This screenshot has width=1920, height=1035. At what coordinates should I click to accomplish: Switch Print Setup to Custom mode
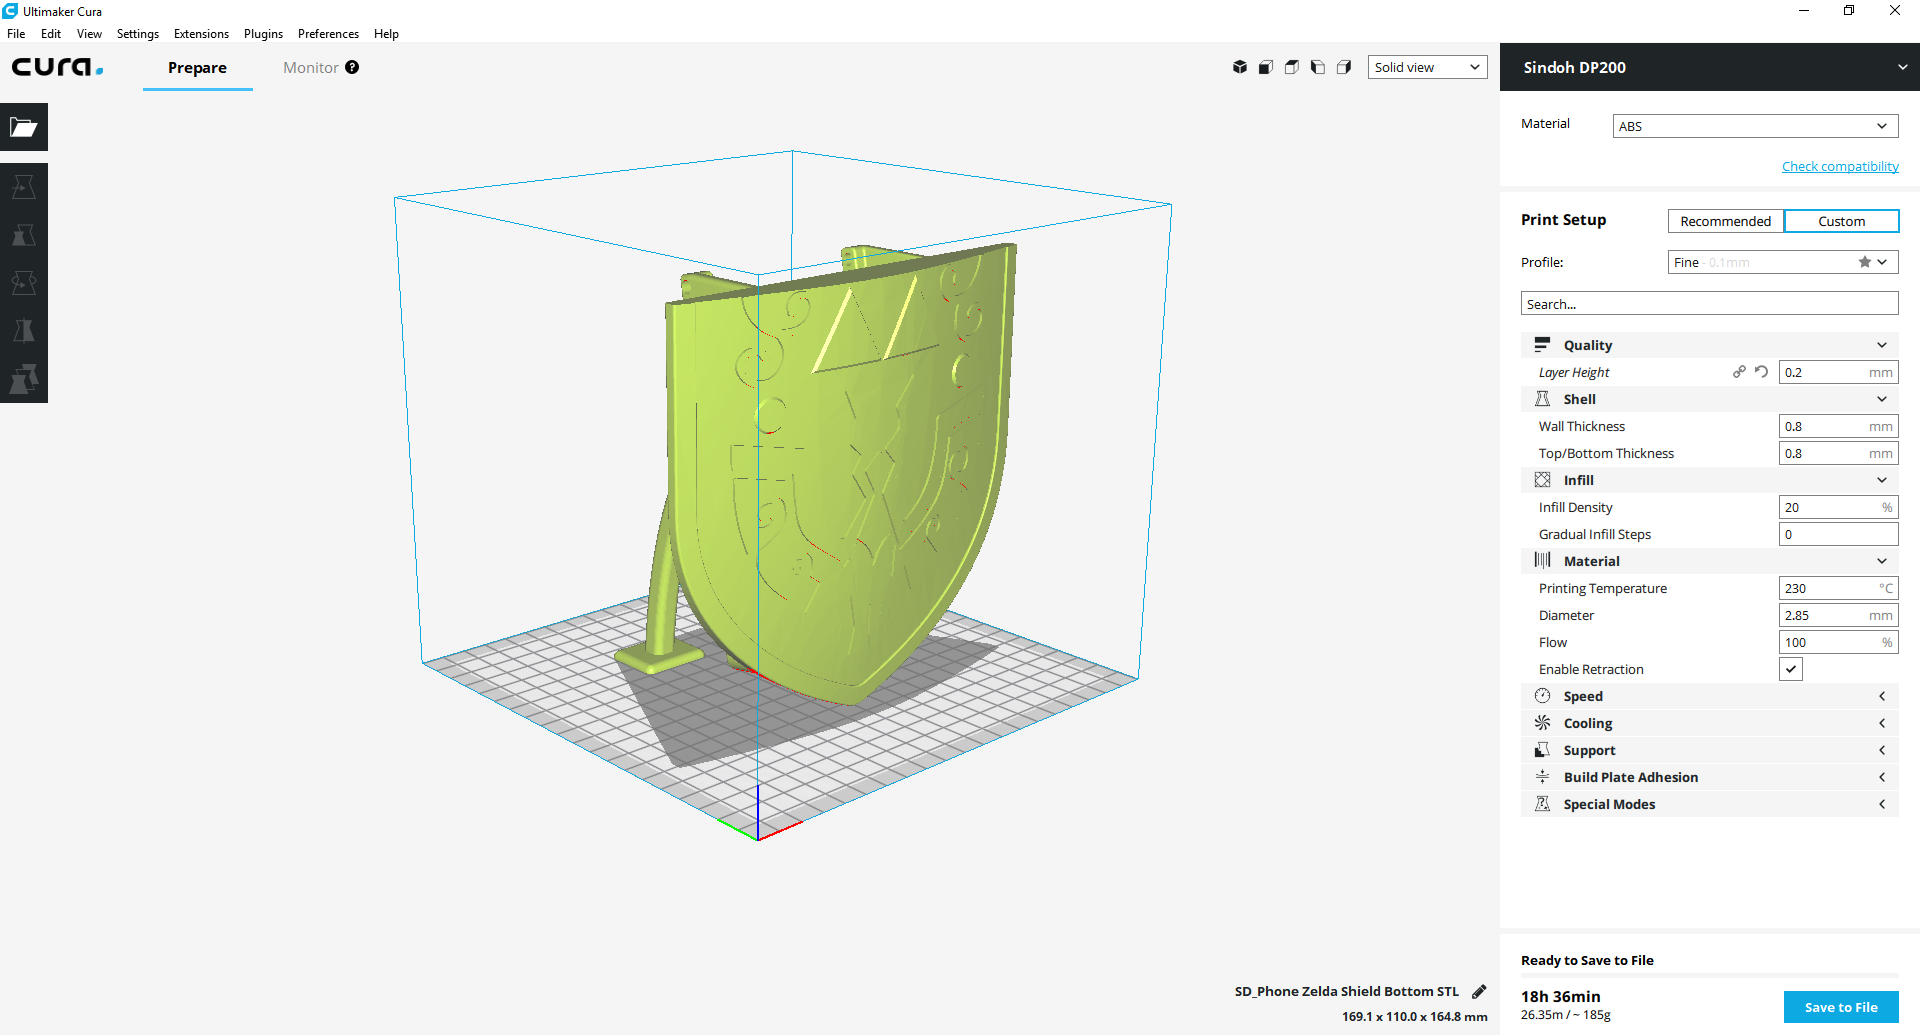(x=1841, y=221)
